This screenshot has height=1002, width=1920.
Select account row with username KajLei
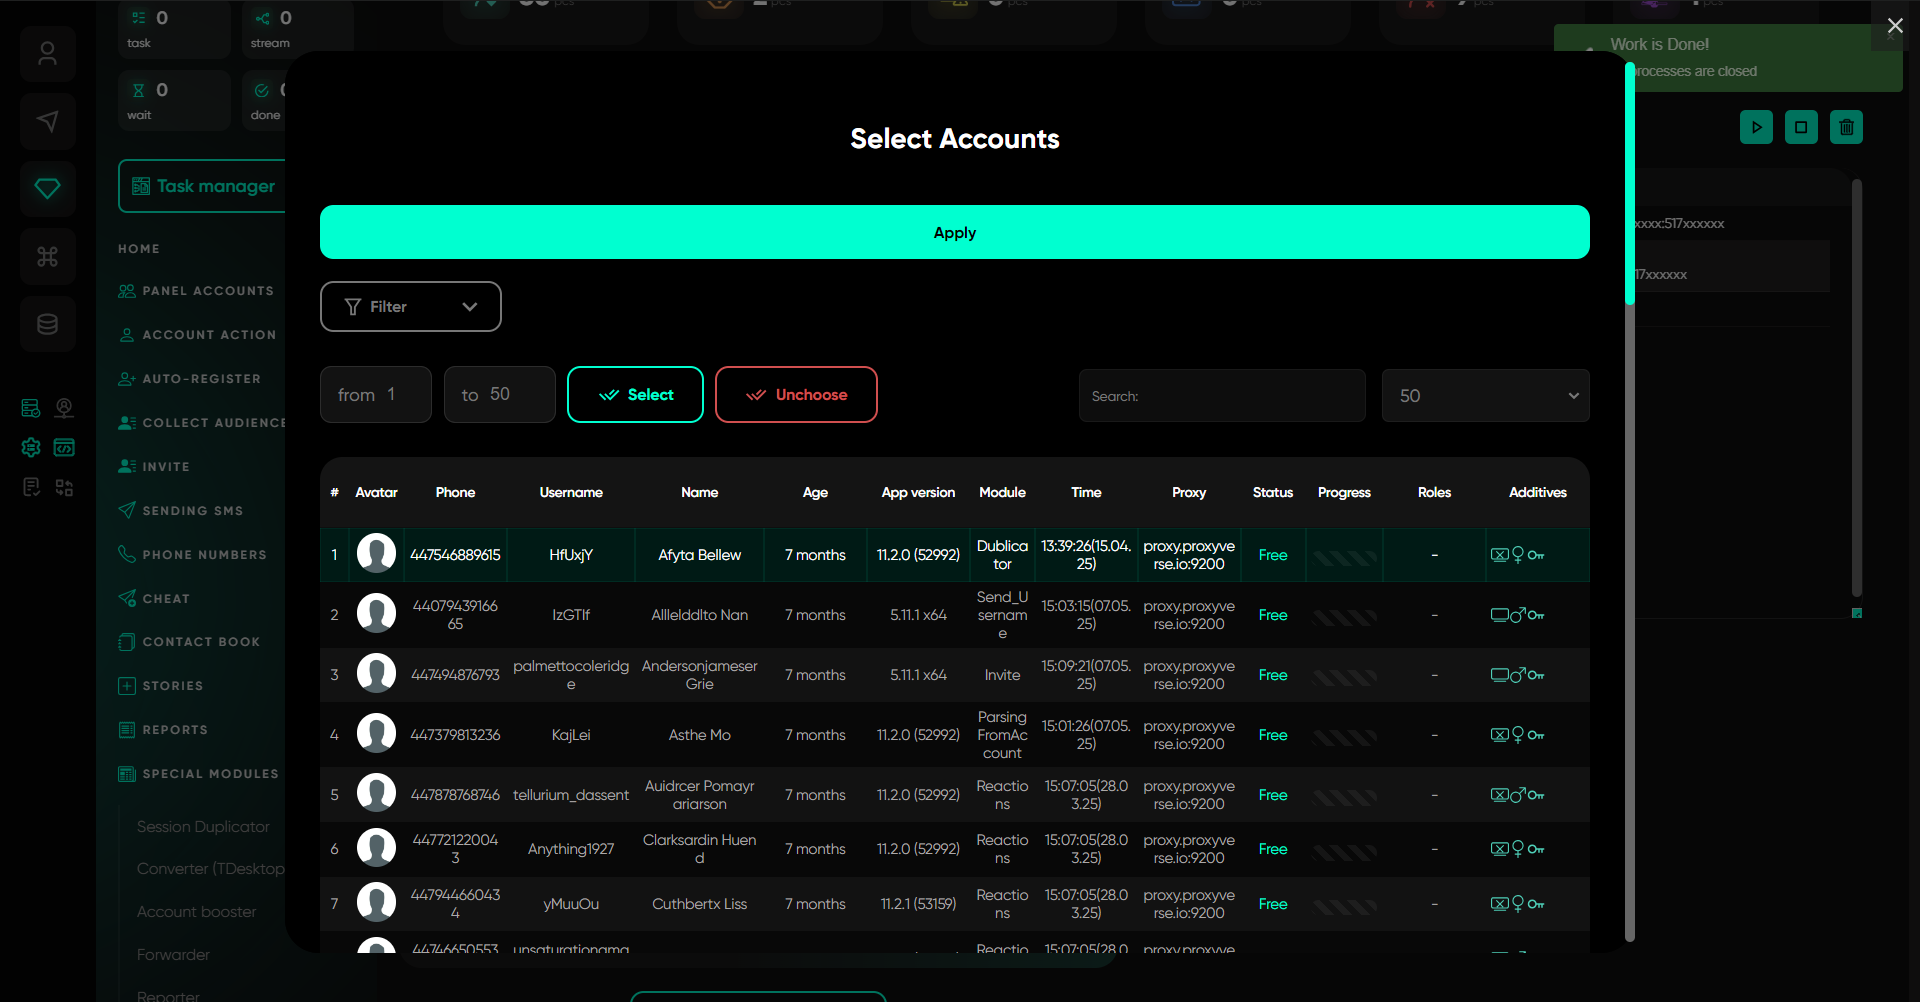571,735
